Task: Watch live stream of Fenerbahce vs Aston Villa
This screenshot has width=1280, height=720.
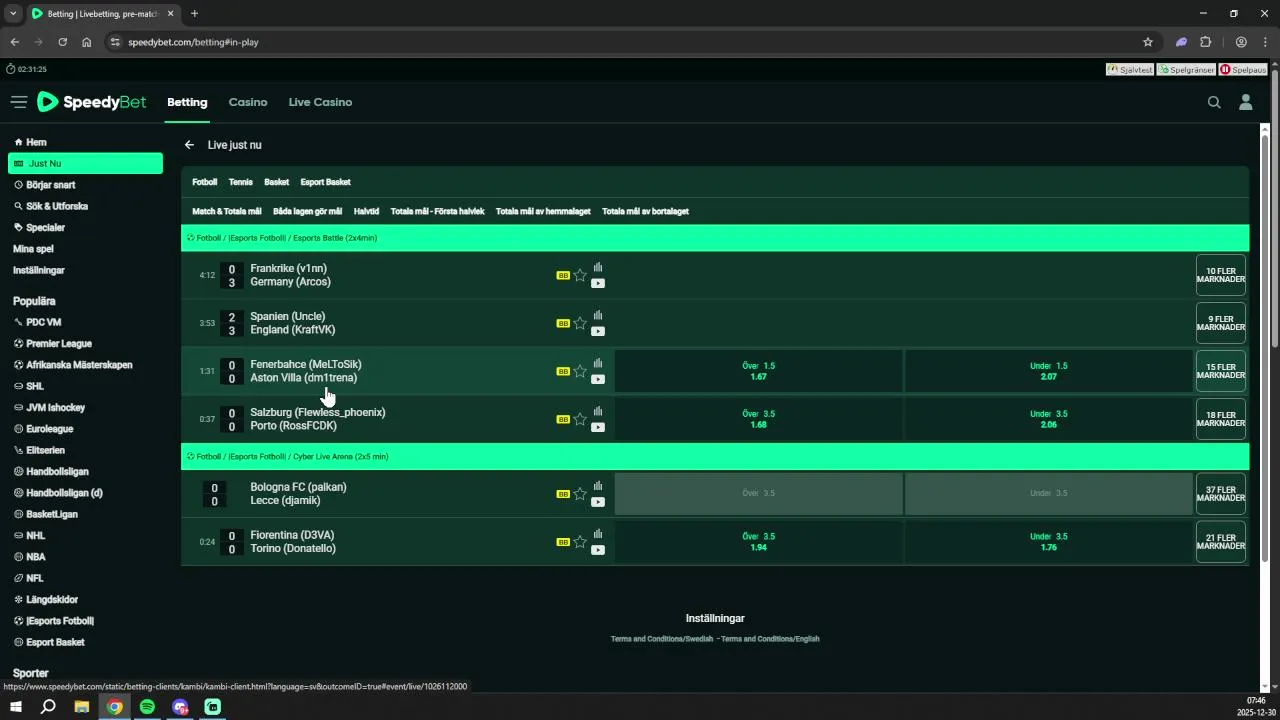Action: [x=598, y=379]
